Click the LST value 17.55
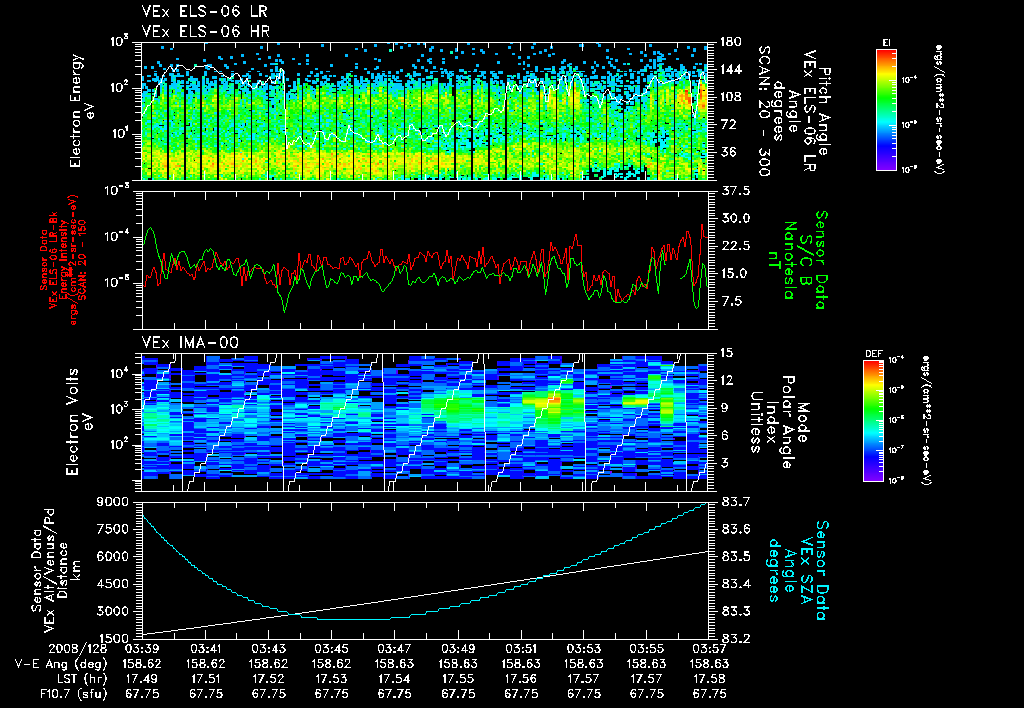The height and width of the screenshot is (708, 1024). [458, 679]
